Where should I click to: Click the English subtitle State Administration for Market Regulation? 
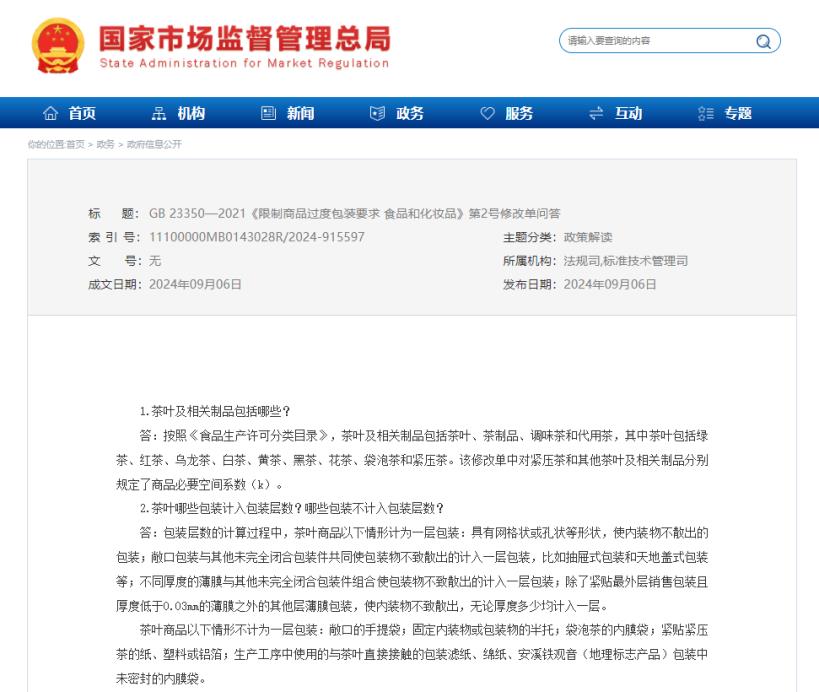pos(244,64)
